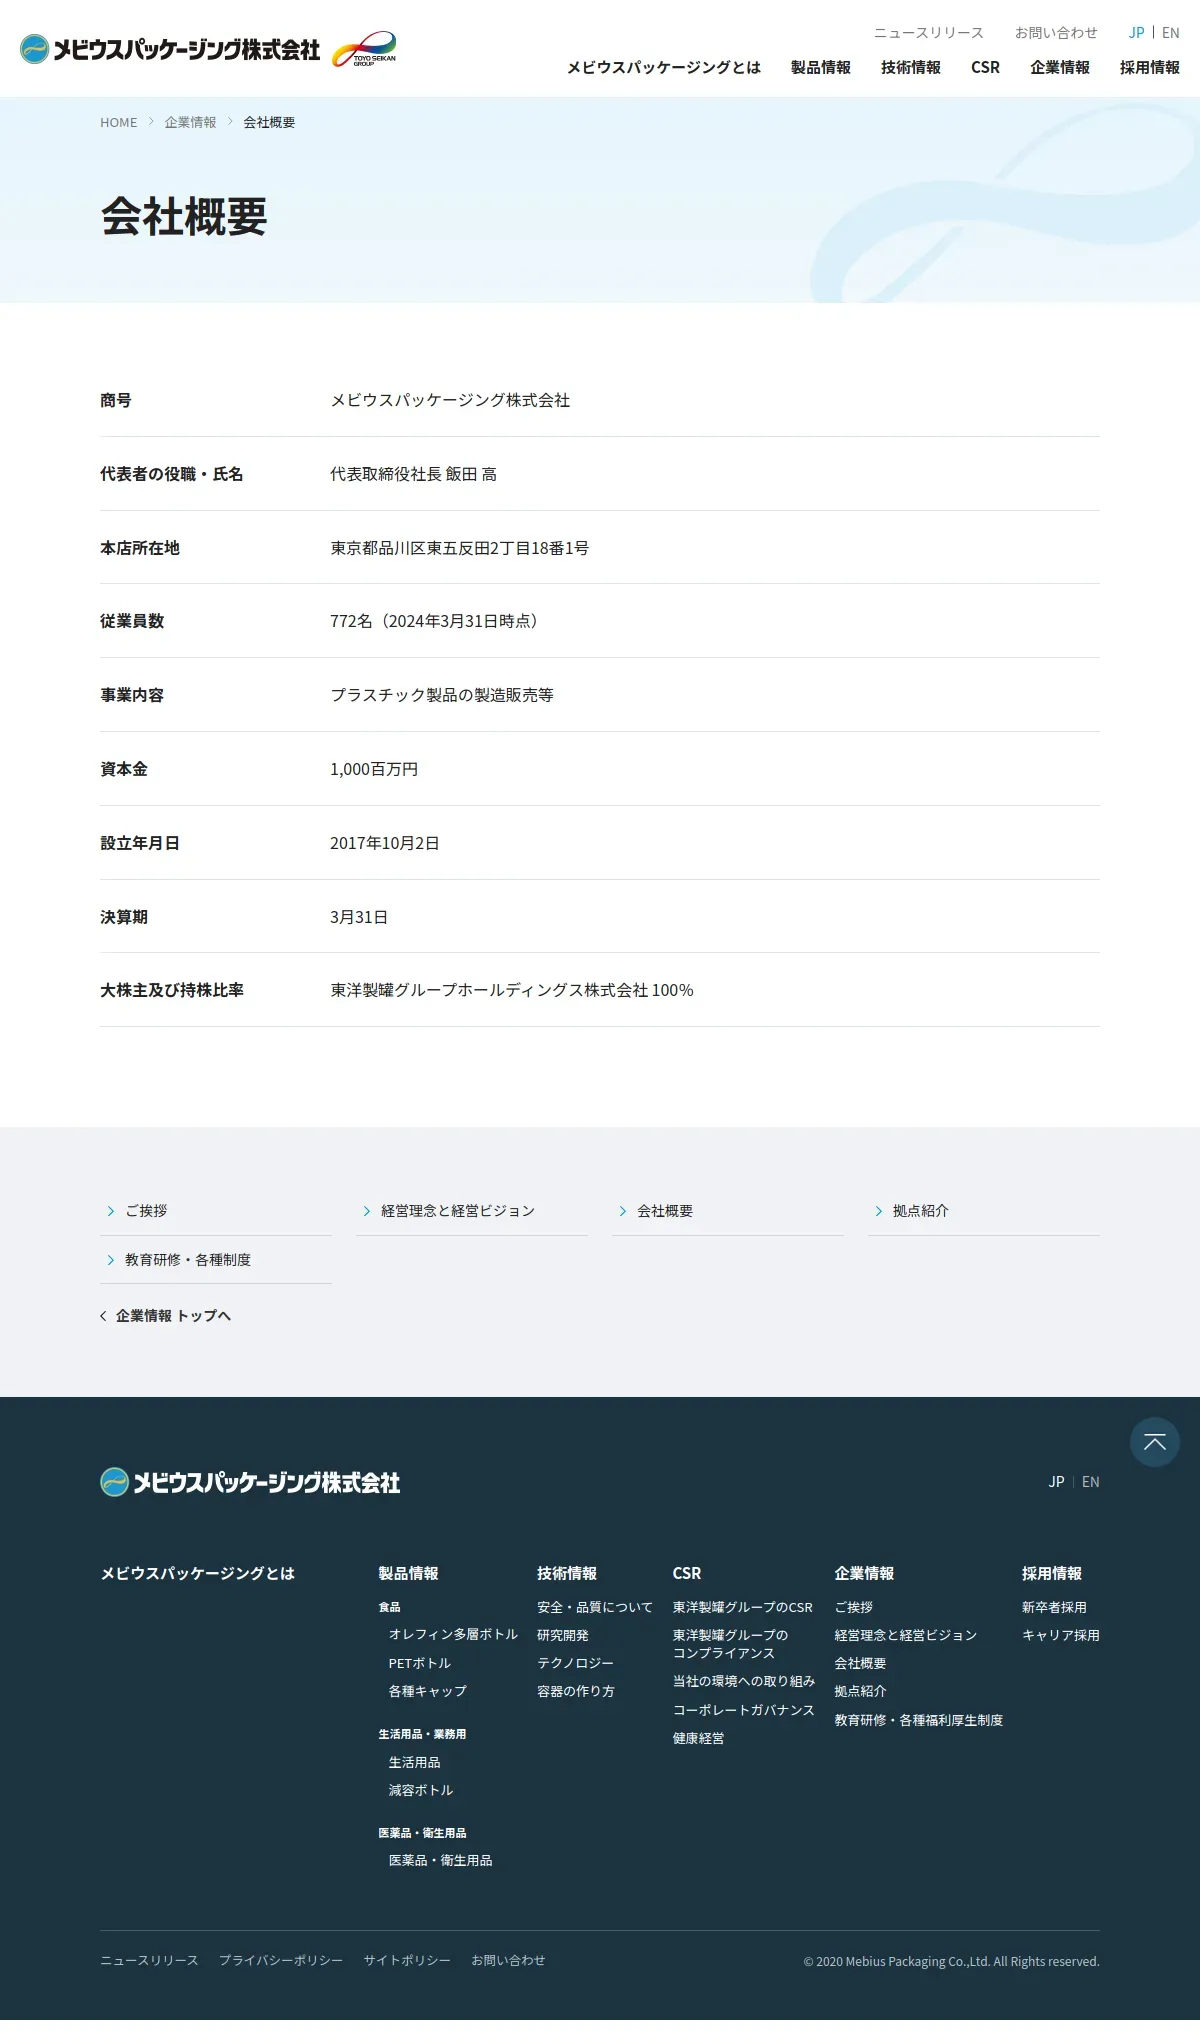
Task: Click the text 代表取締役社長 飯田 高
Action: coord(414,474)
